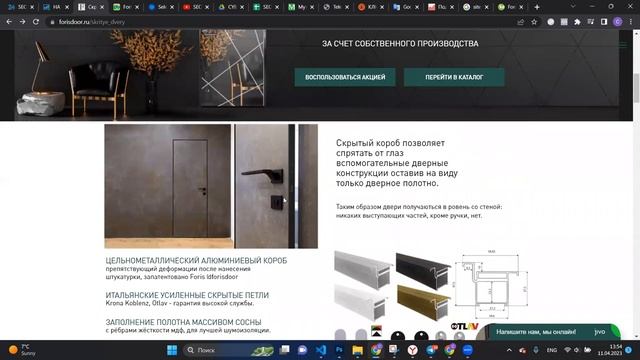640x360 pixels.
Task: Open Yandex Browser from the taskbar
Action: (x=413, y=350)
